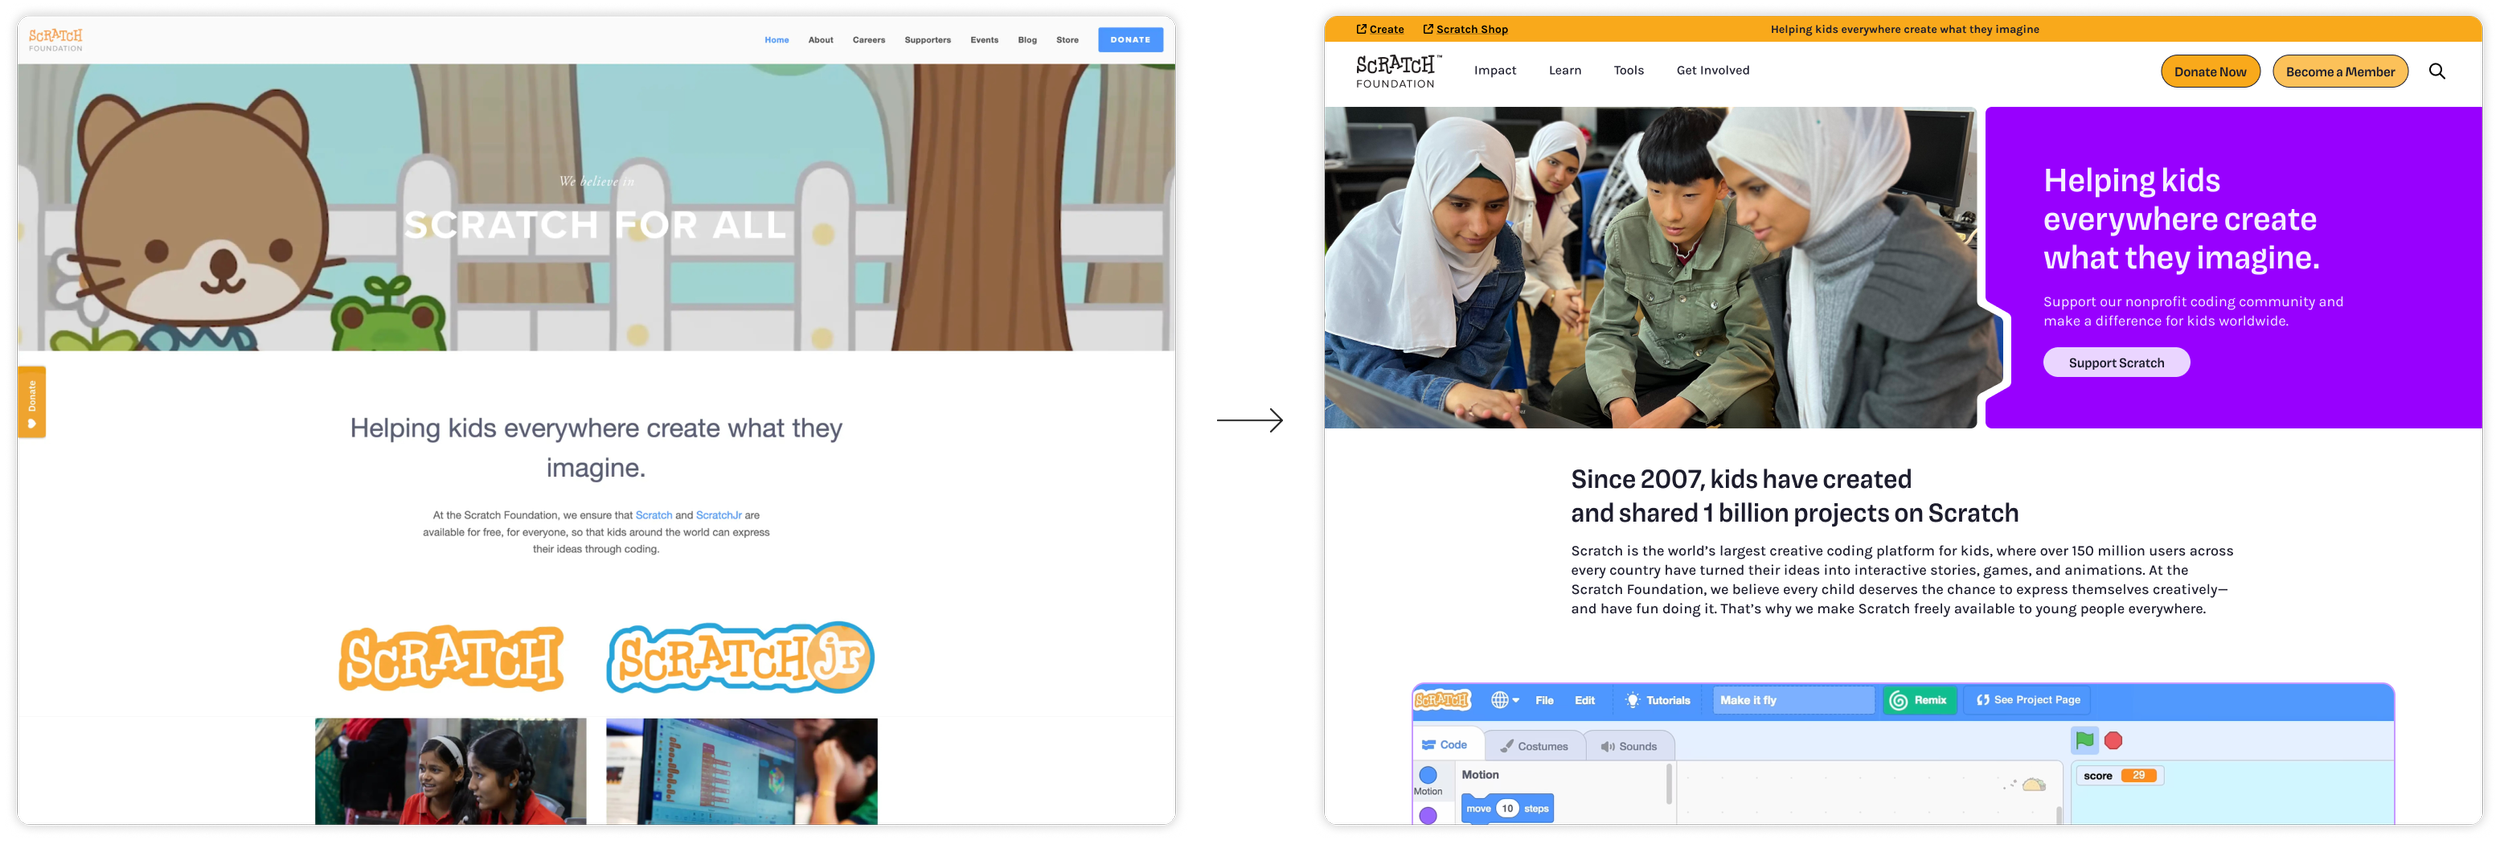
Task: Select the blue Motion block category circle
Action: tap(1428, 775)
